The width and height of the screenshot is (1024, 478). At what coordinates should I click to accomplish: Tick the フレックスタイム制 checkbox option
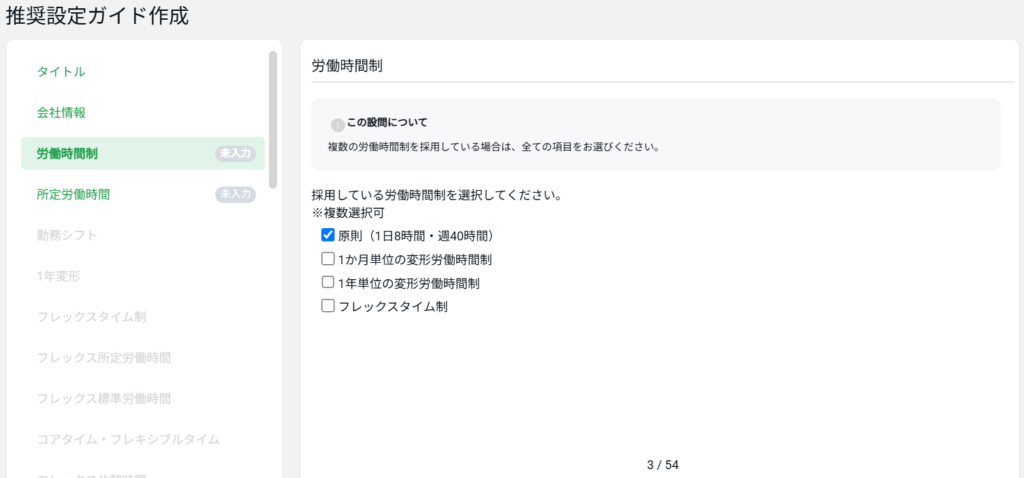327,307
